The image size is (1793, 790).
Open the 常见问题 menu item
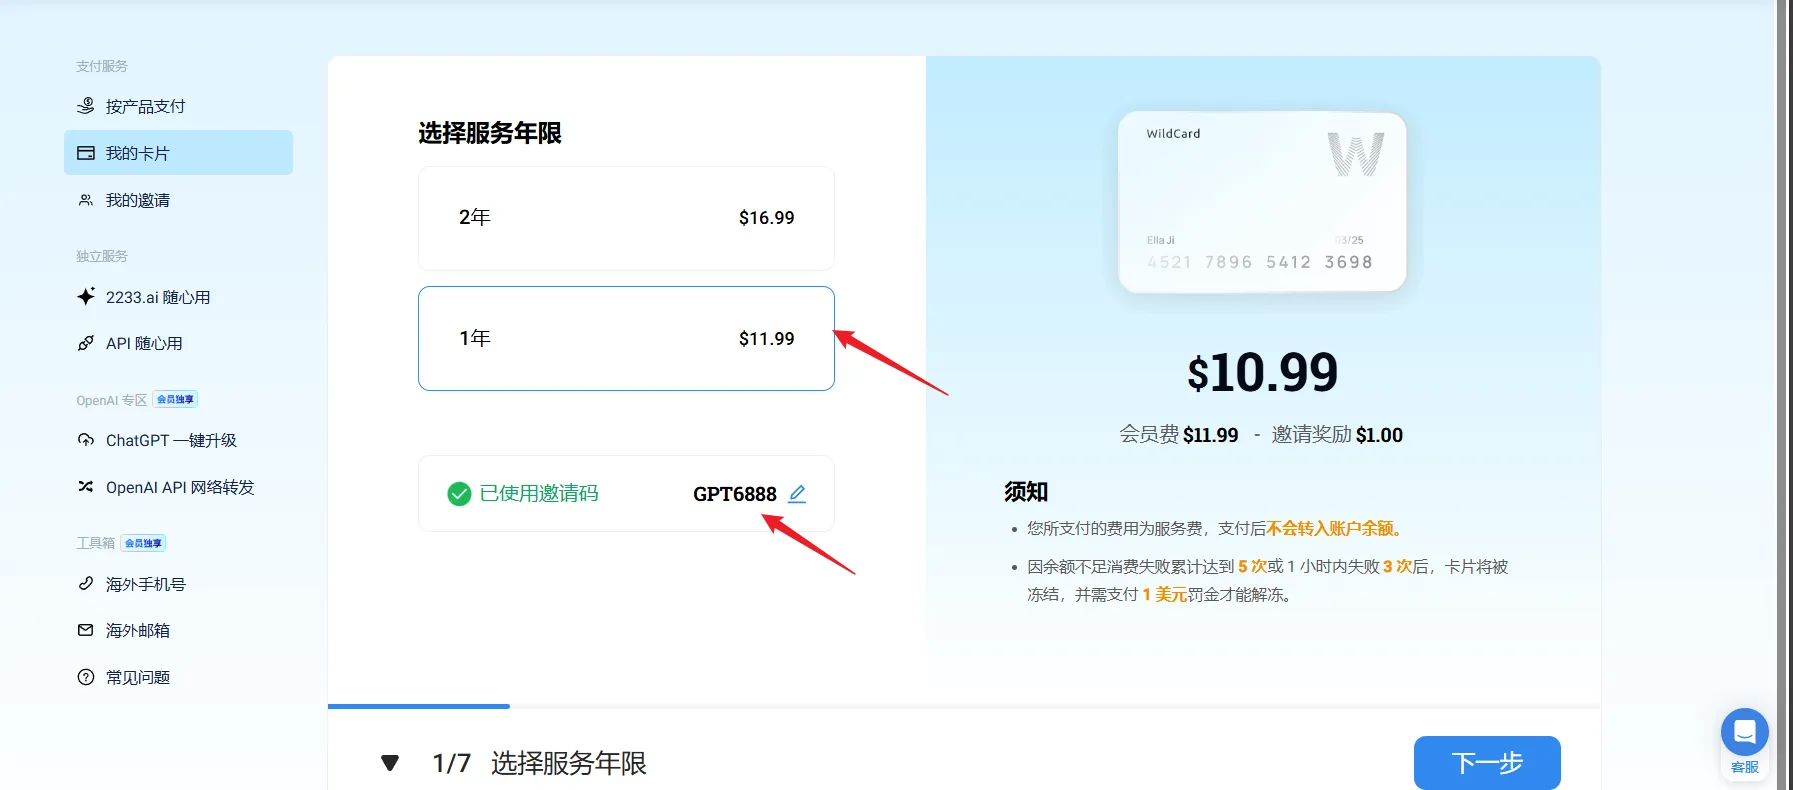pyautogui.click(x=138, y=677)
